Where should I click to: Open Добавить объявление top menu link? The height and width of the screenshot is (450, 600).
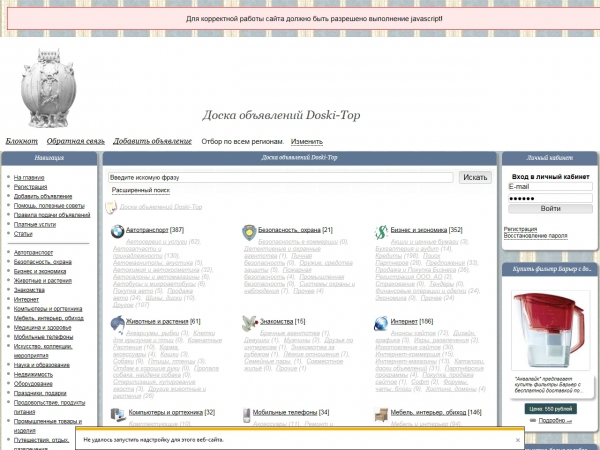pyautogui.click(x=152, y=141)
